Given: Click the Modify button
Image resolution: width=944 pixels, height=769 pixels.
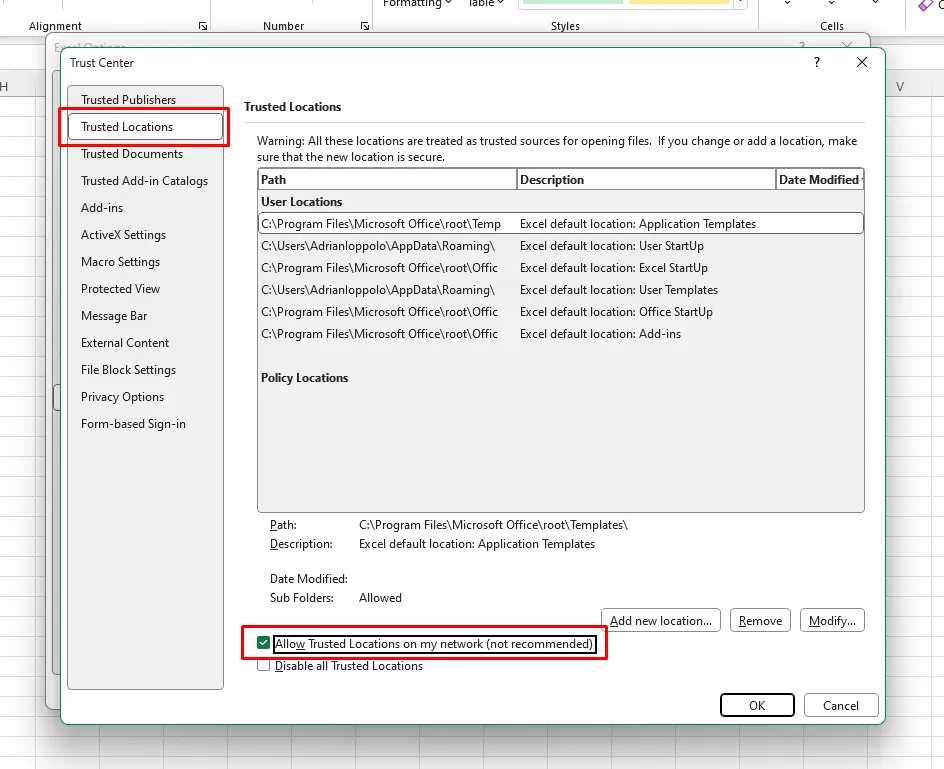Looking at the screenshot, I should pyautogui.click(x=832, y=621).
